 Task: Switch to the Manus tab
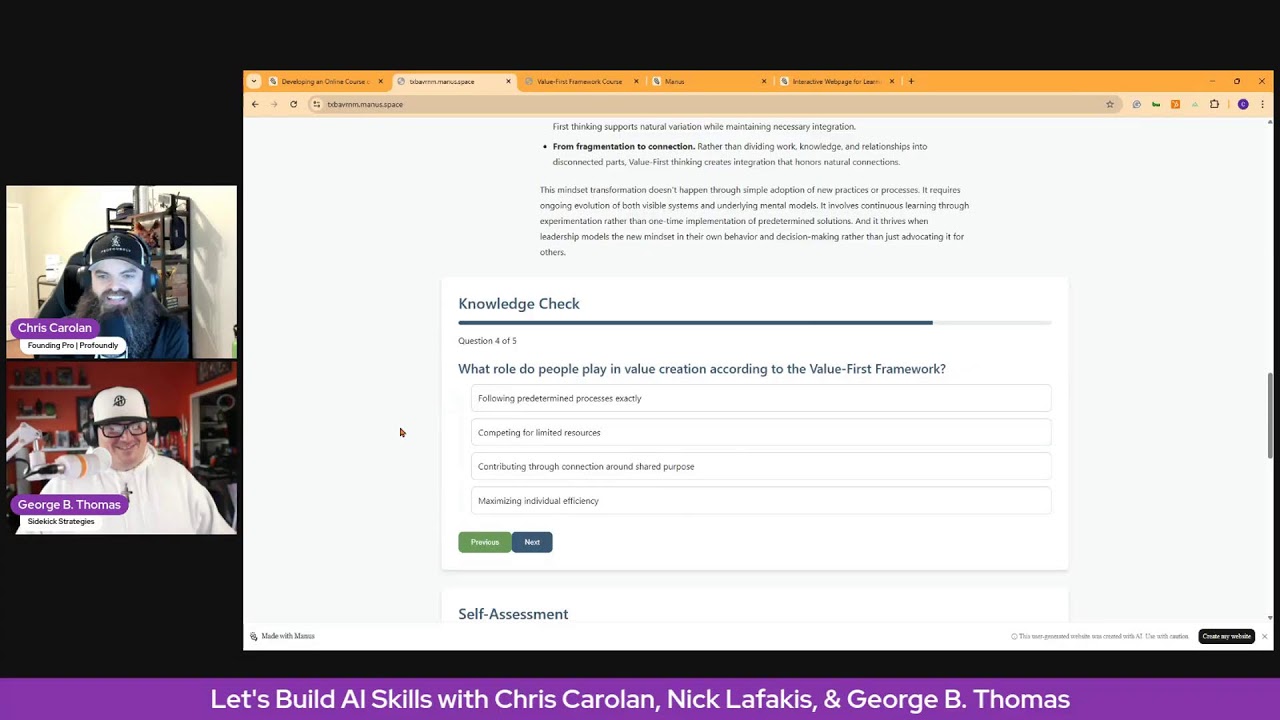(710, 81)
